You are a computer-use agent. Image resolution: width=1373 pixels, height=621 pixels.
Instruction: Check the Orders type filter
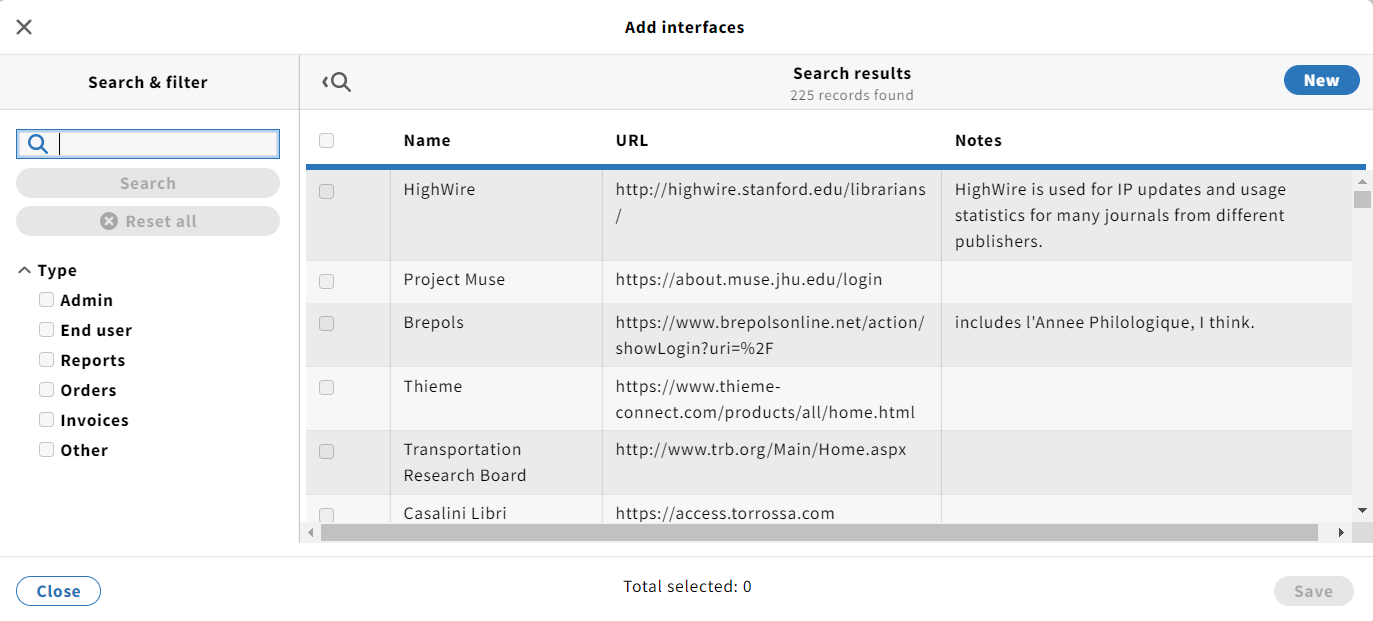coord(46,389)
